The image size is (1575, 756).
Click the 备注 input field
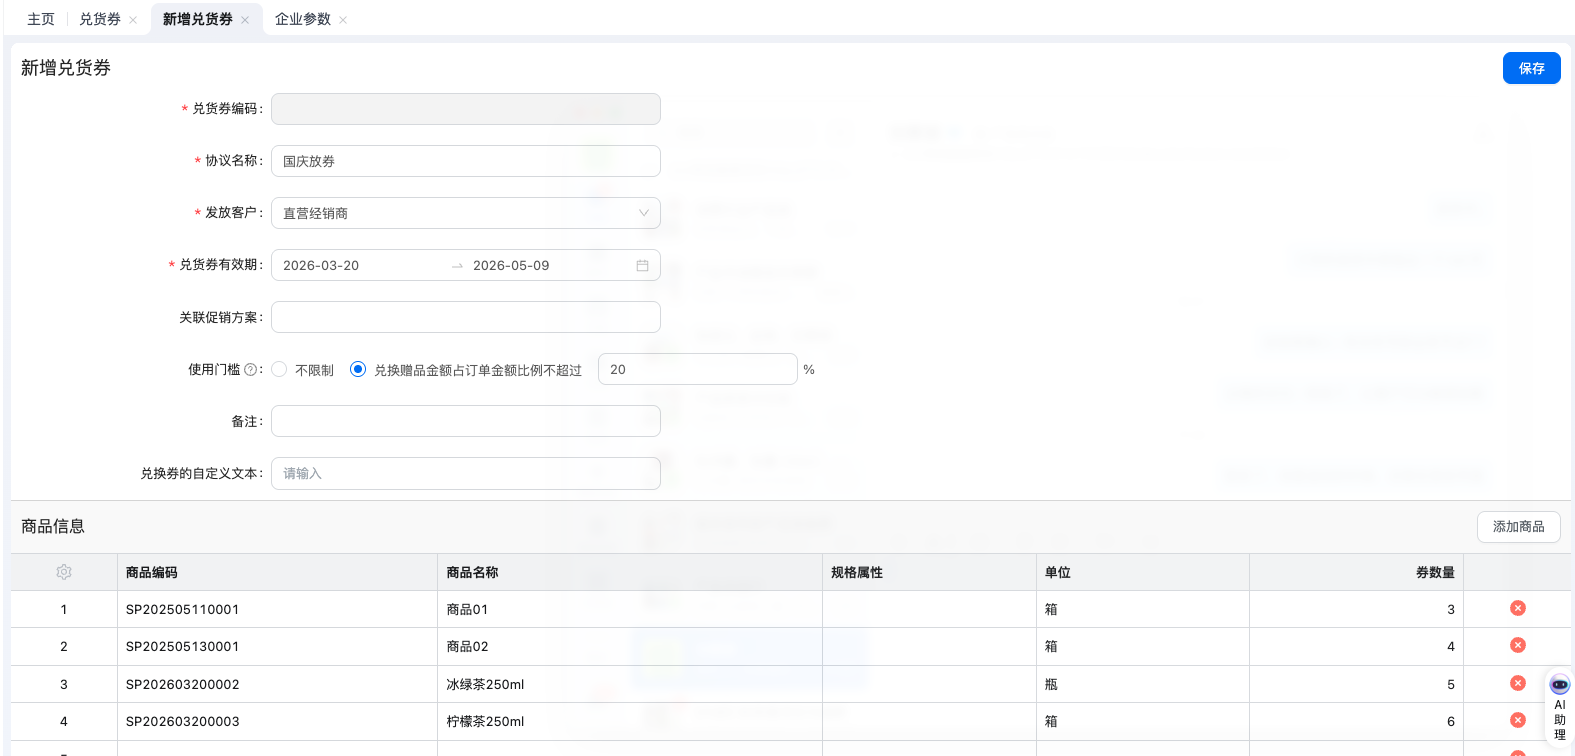466,421
